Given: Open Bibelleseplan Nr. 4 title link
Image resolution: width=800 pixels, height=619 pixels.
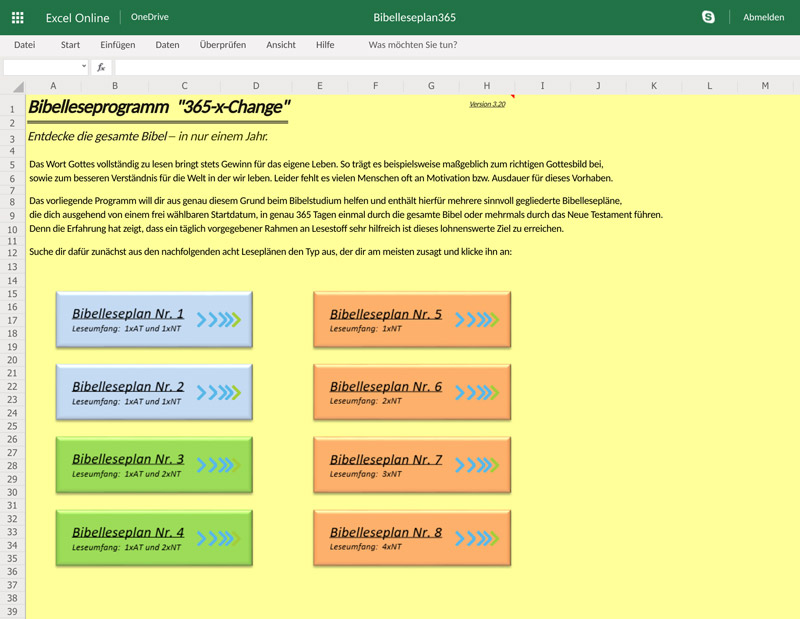Looking at the screenshot, I should coord(128,532).
